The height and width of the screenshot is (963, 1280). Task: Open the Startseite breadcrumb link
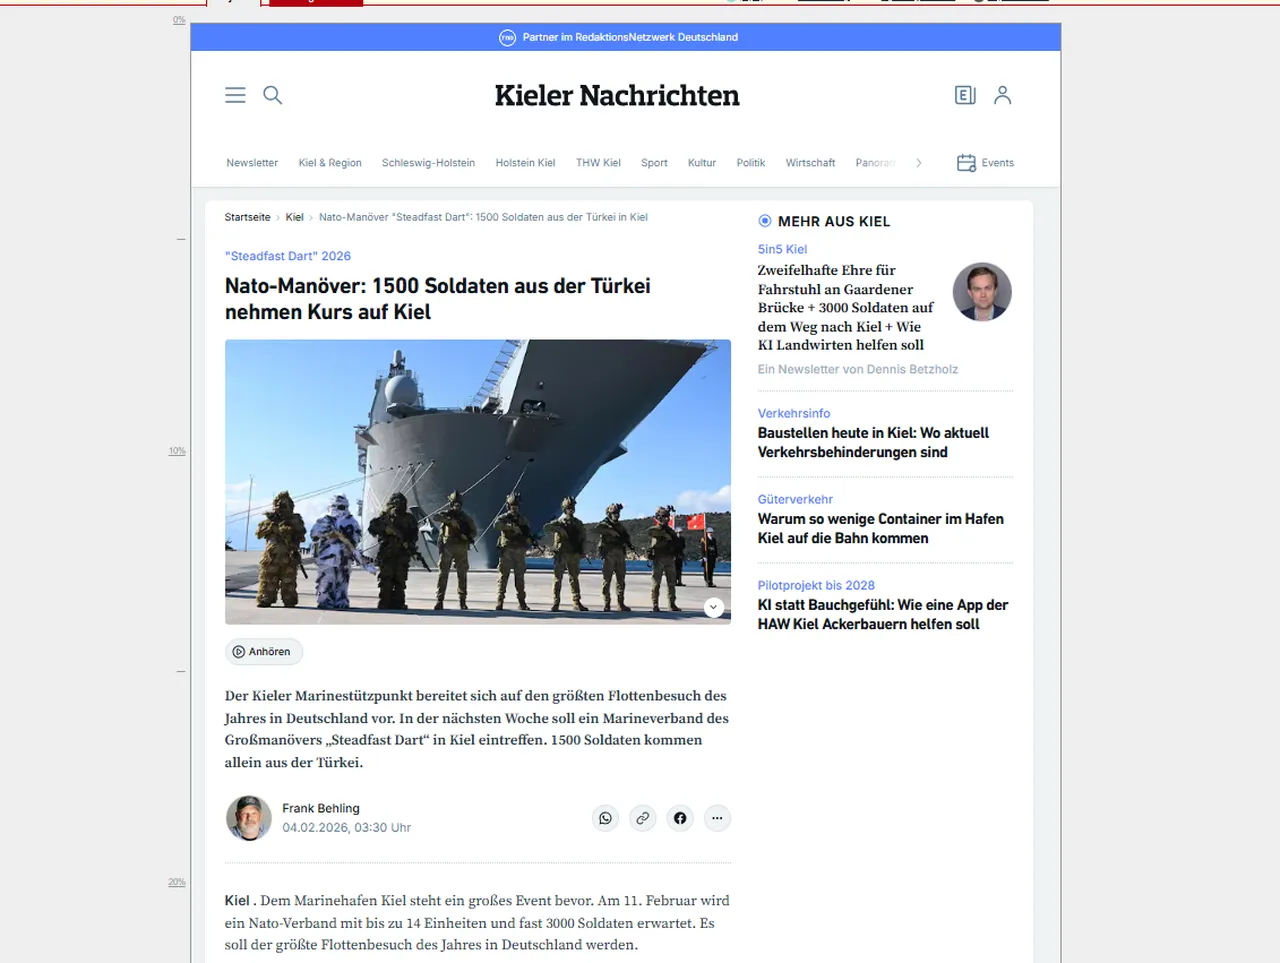[247, 217]
